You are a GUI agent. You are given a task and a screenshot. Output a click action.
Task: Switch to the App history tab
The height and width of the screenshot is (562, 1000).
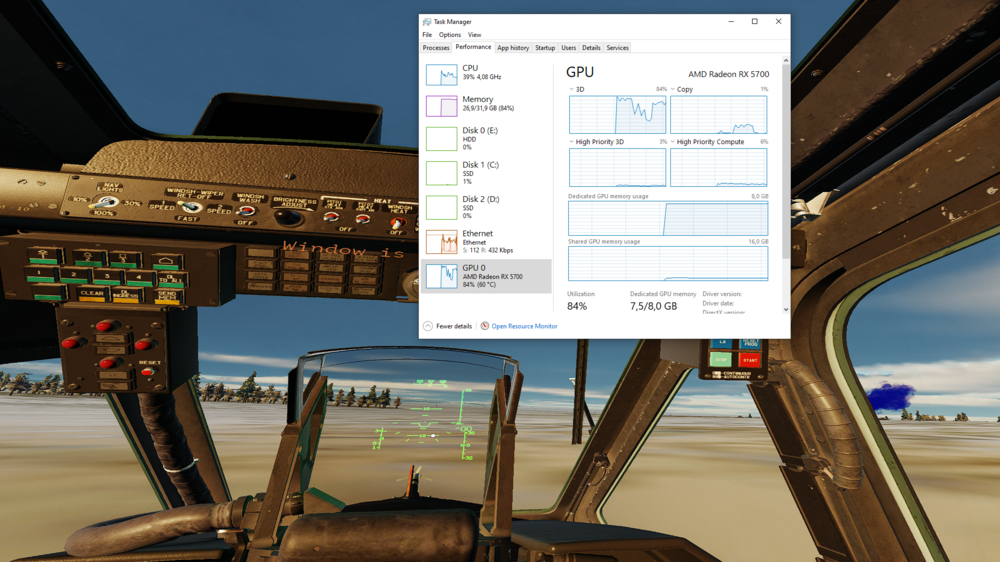pyautogui.click(x=513, y=48)
